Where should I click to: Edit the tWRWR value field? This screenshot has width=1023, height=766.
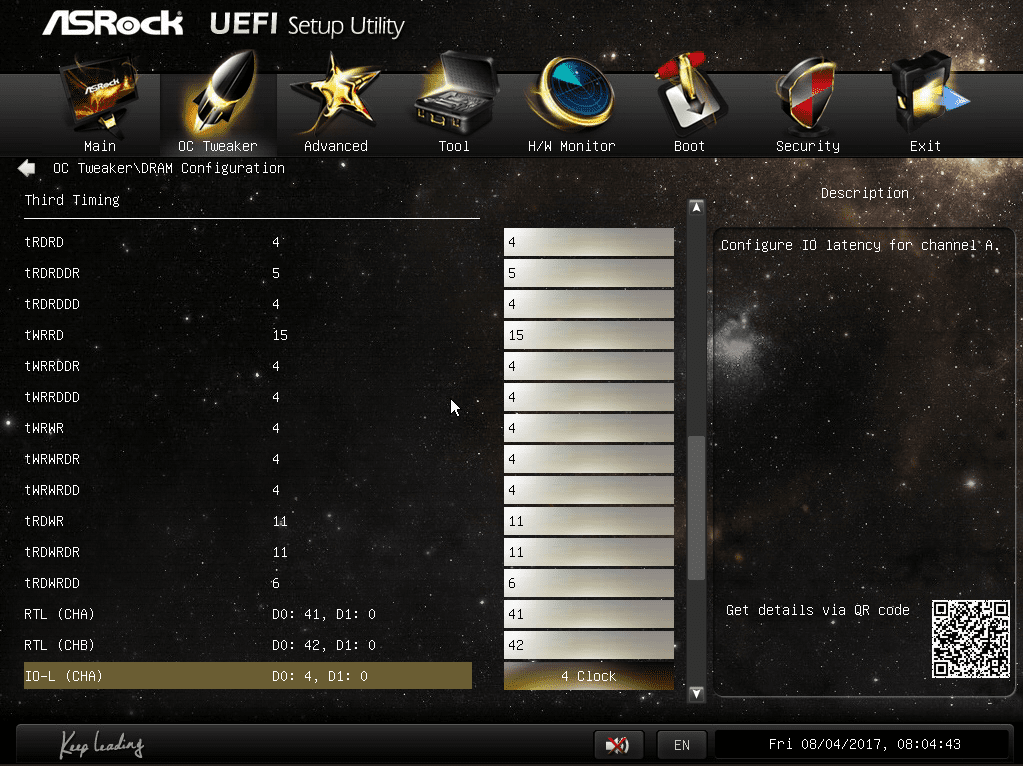(588, 428)
